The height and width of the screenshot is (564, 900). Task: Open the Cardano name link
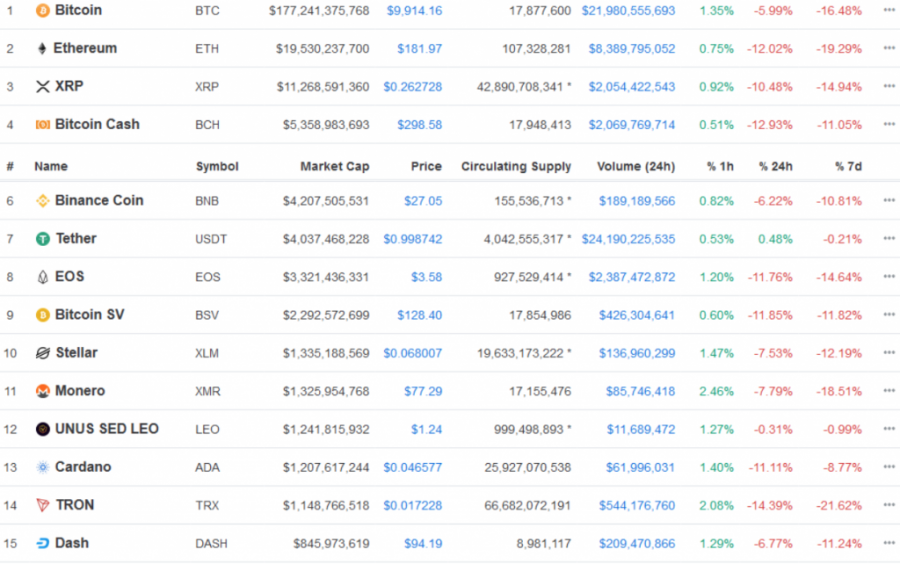coord(83,467)
